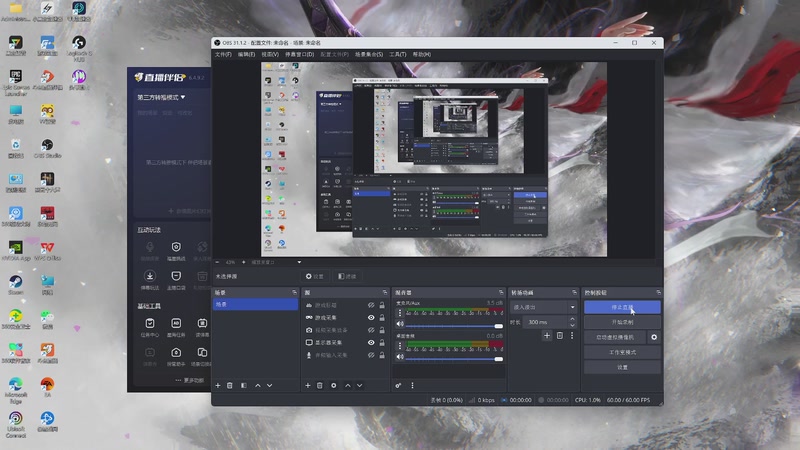Undock the 控制按钮 controls panel pop-out icon
This screenshot has width=800, height=450.
tap(659, 293)
